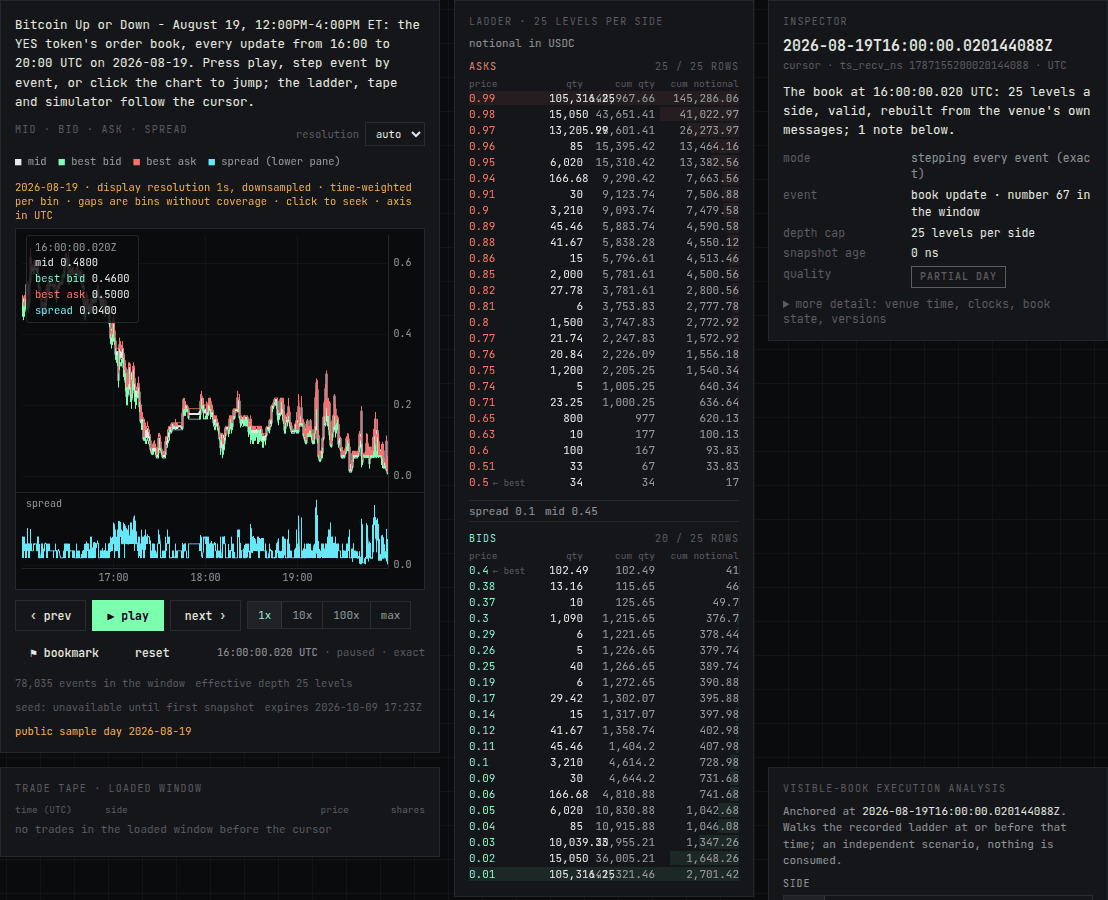This screenshot has width=1108, height=900.
Task: Click the red best ask legend swatch
Action: click(x=136, y=162)
